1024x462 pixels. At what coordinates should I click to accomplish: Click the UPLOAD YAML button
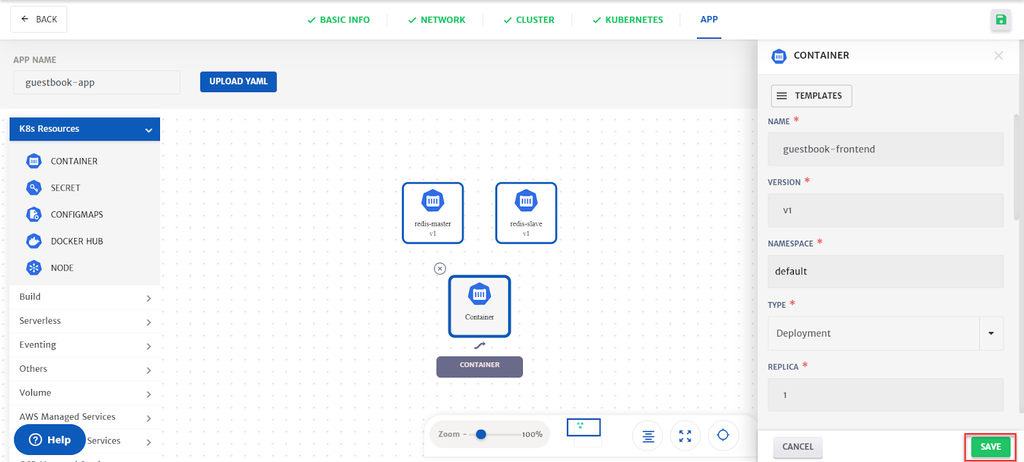pos(238,82)
